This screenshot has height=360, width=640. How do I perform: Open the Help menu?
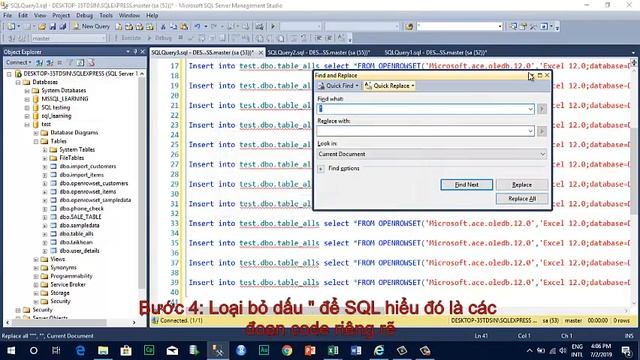[x=152, y=16]
